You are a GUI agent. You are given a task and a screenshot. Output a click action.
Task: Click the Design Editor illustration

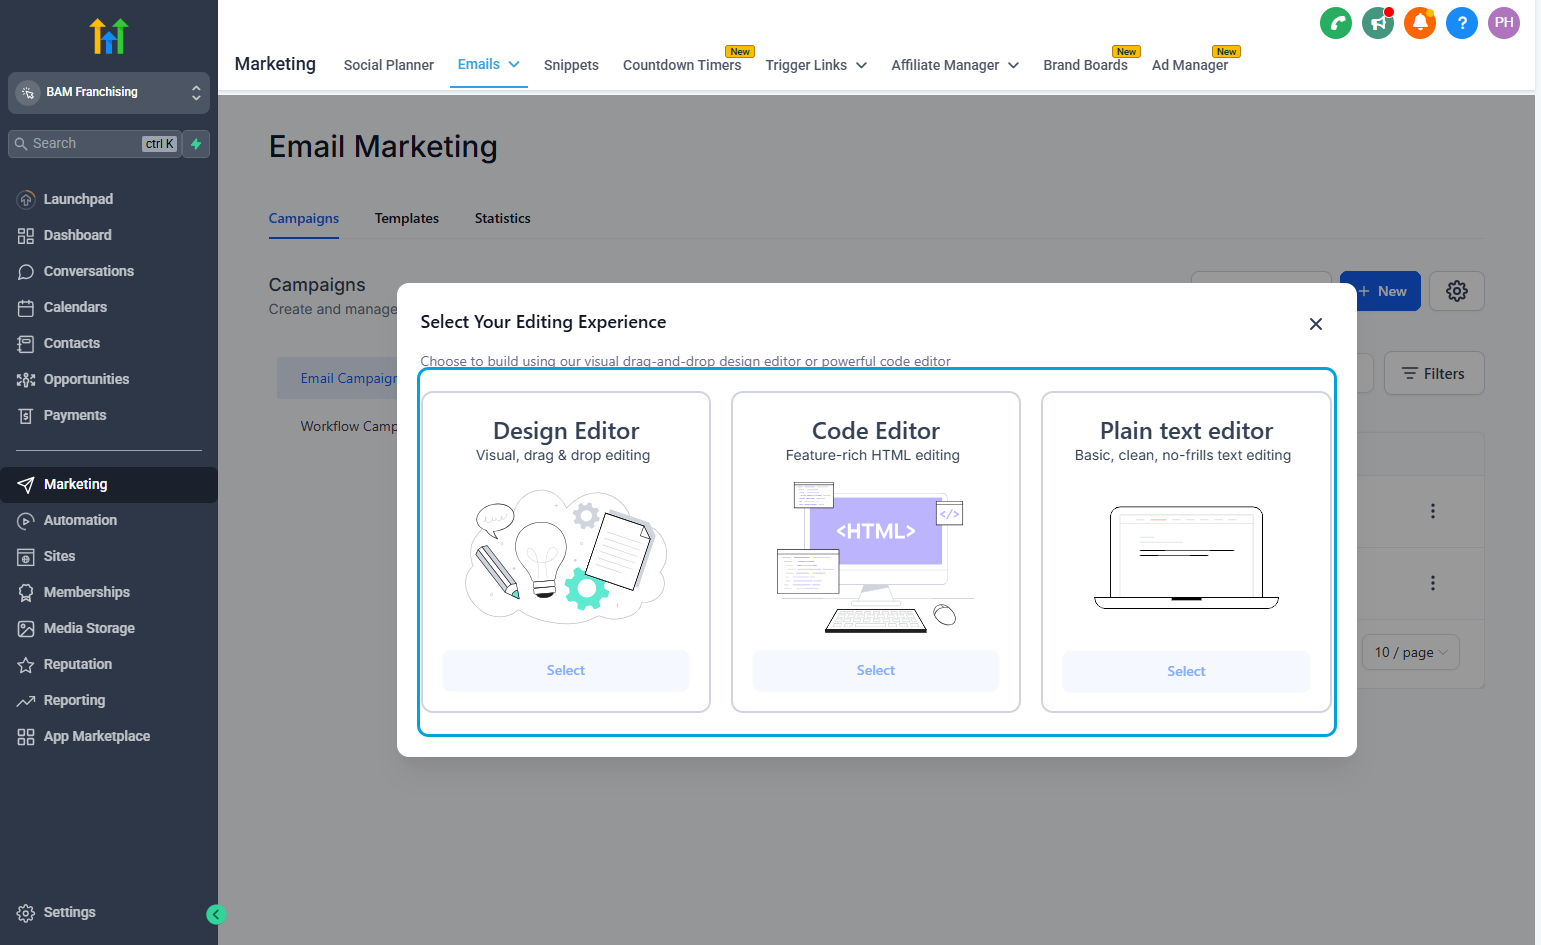click(566, 556)
